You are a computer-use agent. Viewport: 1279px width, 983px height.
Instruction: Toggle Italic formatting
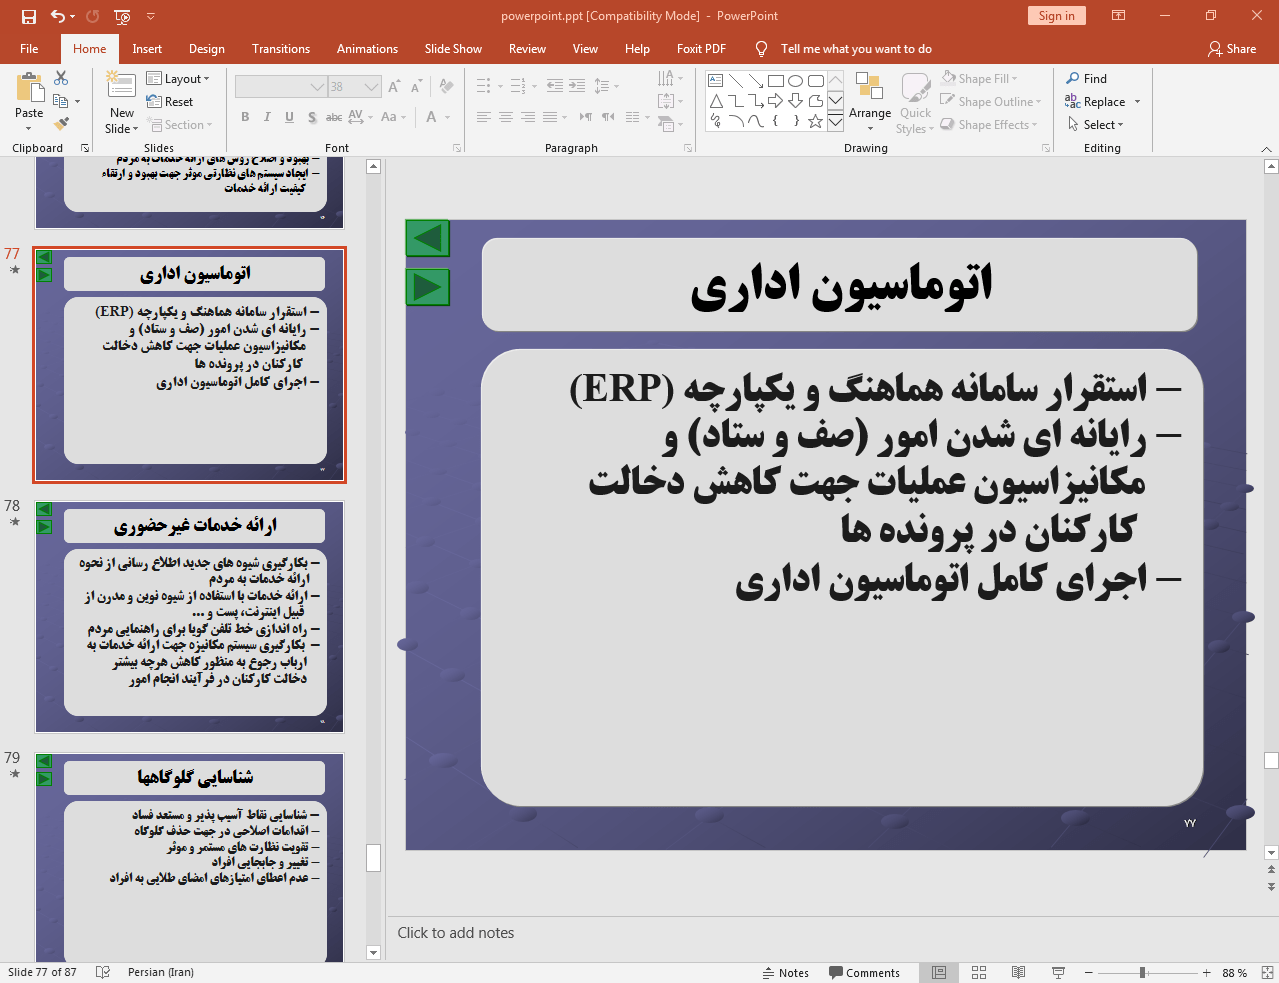click(267, 117)
